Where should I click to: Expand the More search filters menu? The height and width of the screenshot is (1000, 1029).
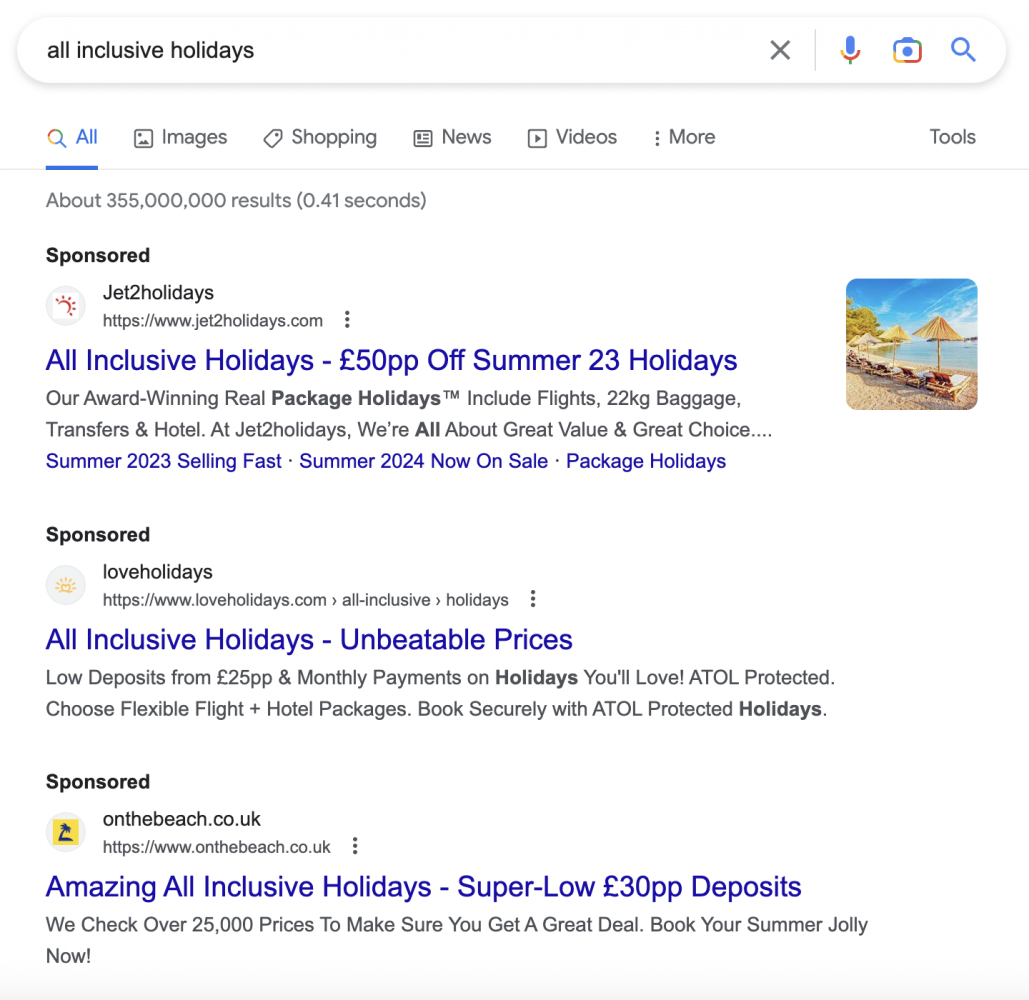tap(683, 137)
